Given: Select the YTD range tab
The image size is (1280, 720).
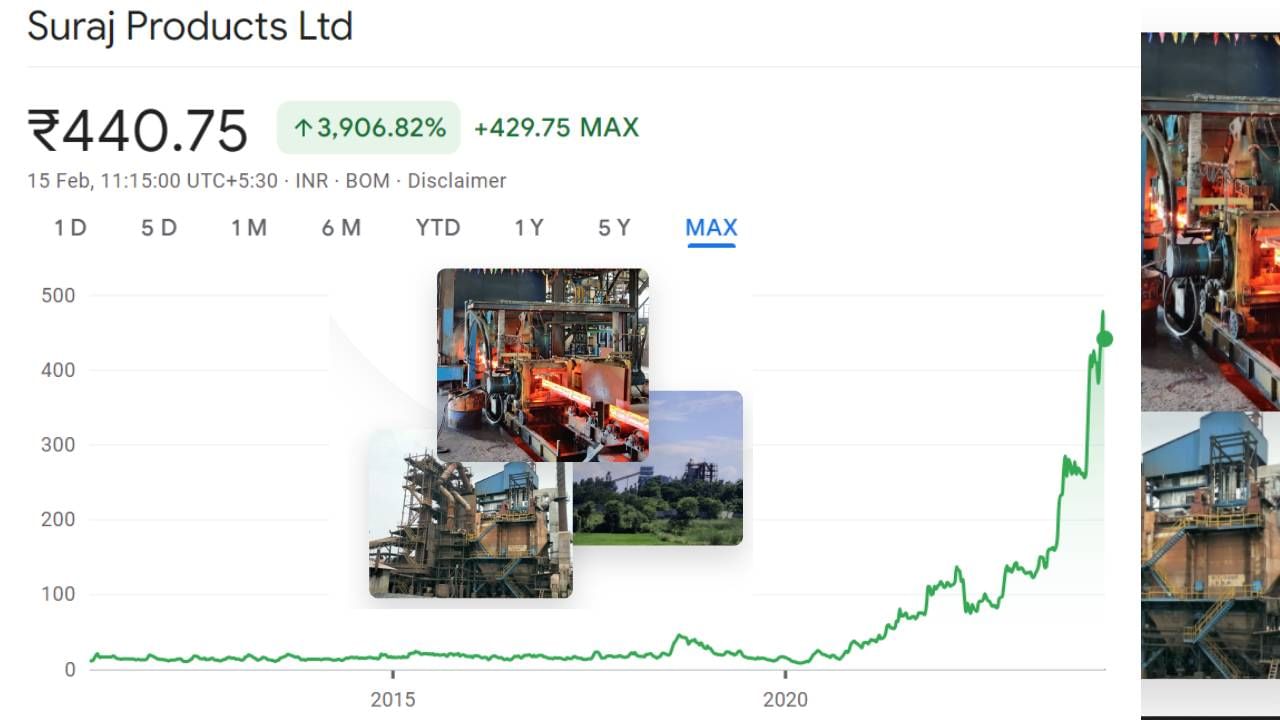Looking at the screenshot, I should (x=438, y=228).
